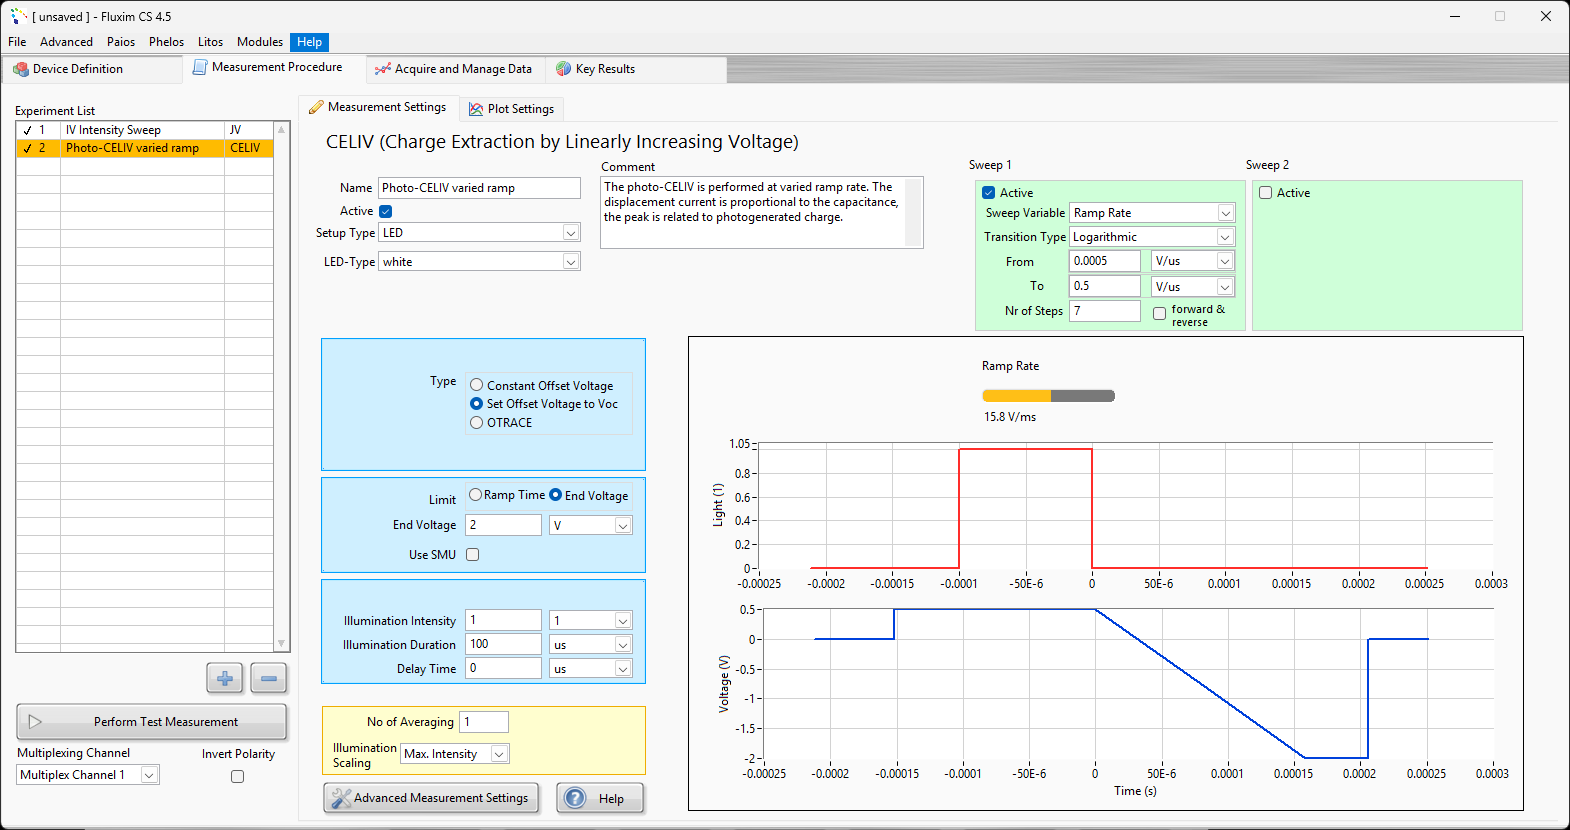Open the Delay Time unit dropdown

623,669
